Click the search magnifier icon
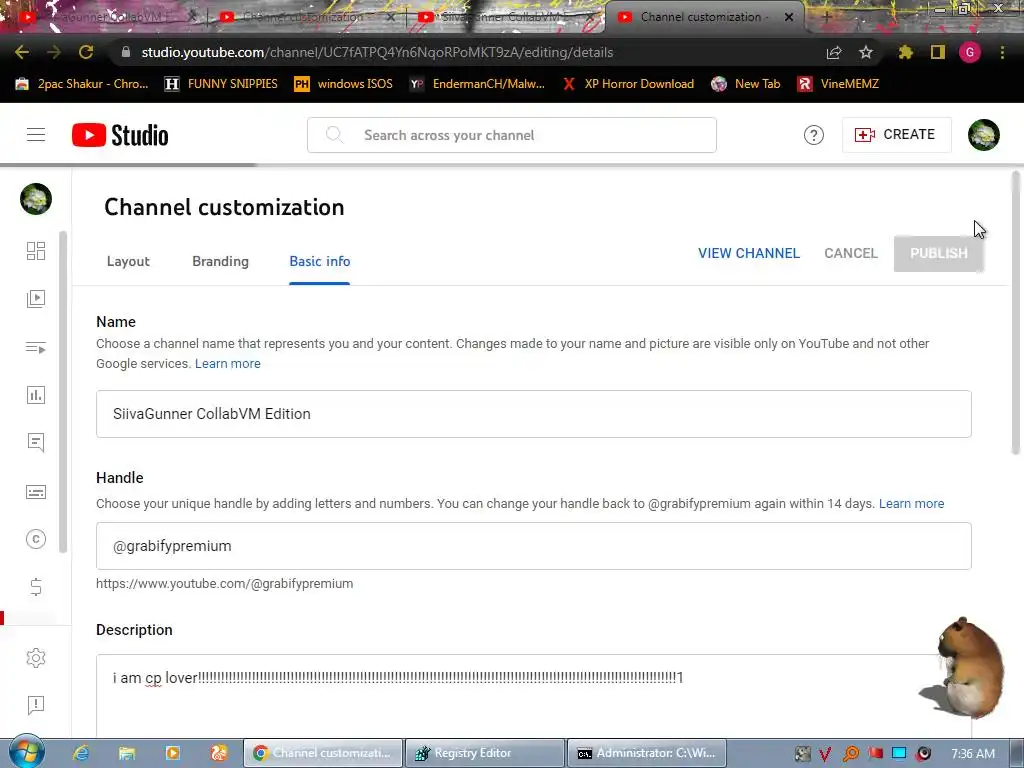 pos(334,135)
